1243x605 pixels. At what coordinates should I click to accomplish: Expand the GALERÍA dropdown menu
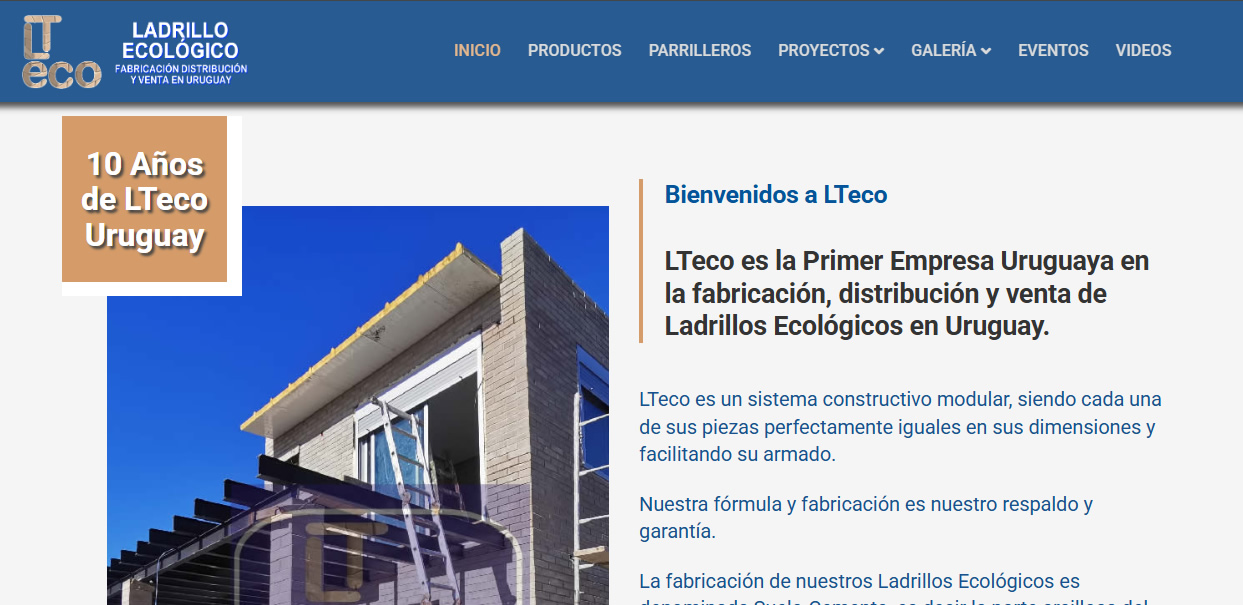944,50
